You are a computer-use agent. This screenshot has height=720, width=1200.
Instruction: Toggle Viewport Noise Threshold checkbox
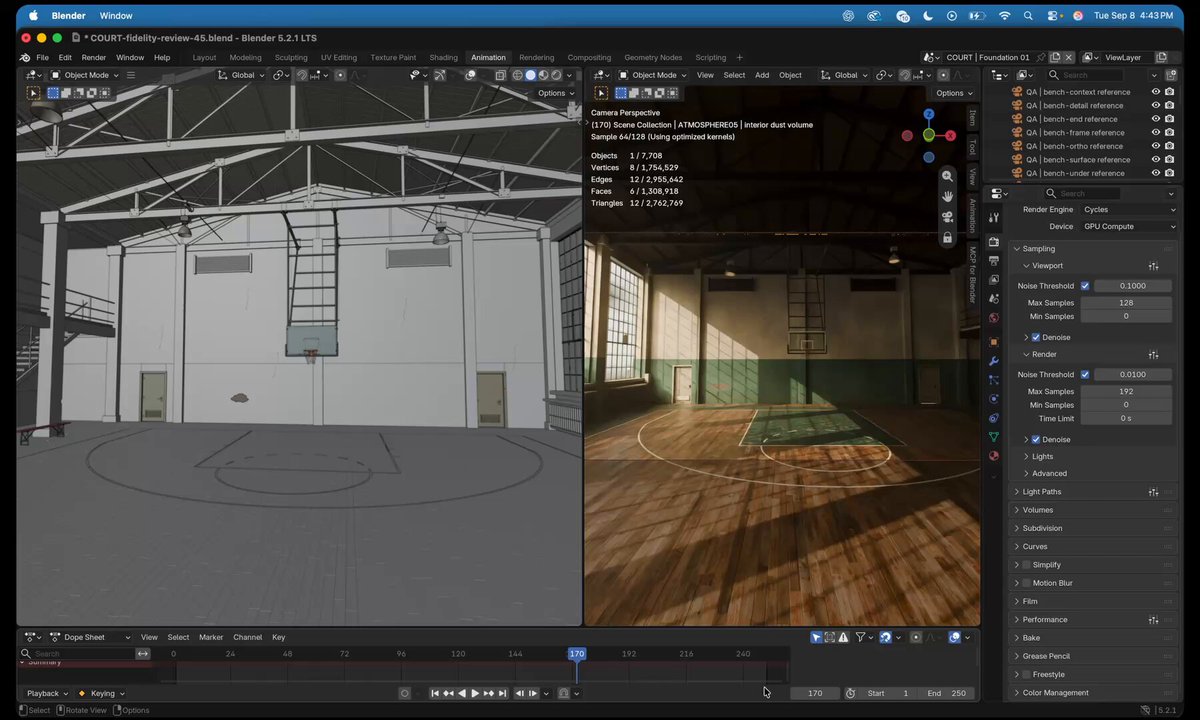(1085, 286)
